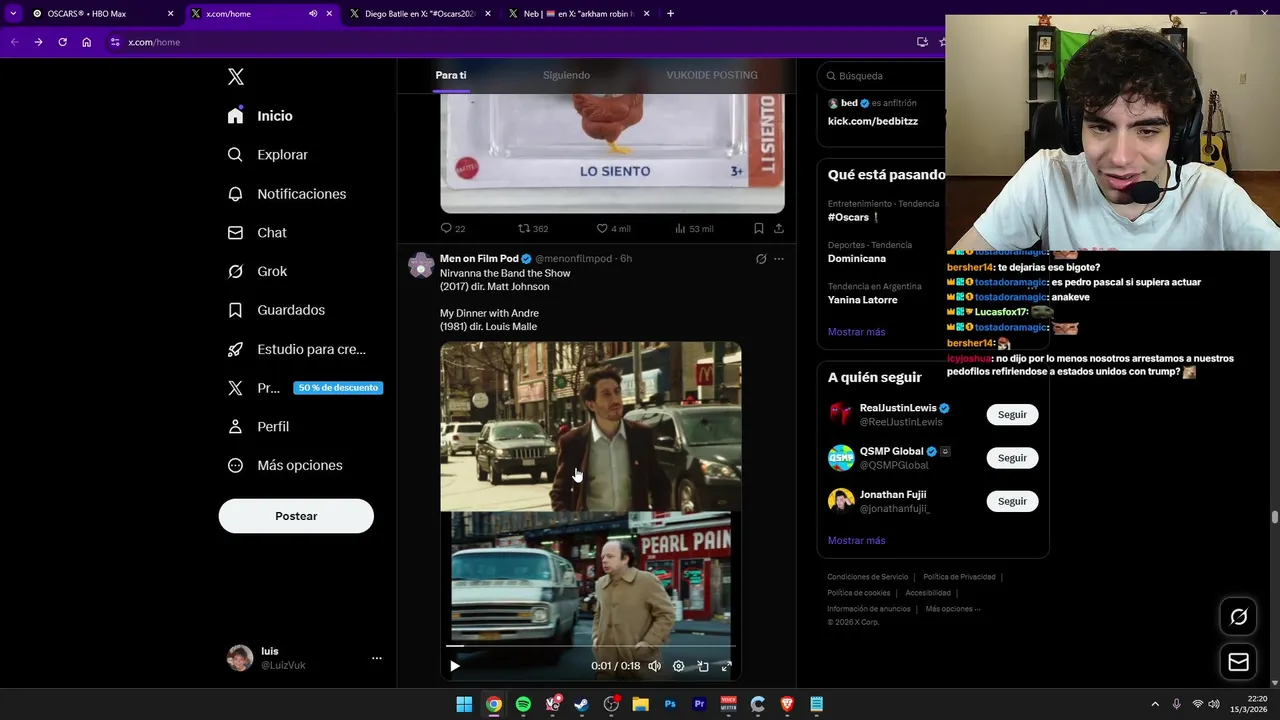The image size is (1280, 720).
Task: Open floating messages envelope button
Action: click(1238, 662)
